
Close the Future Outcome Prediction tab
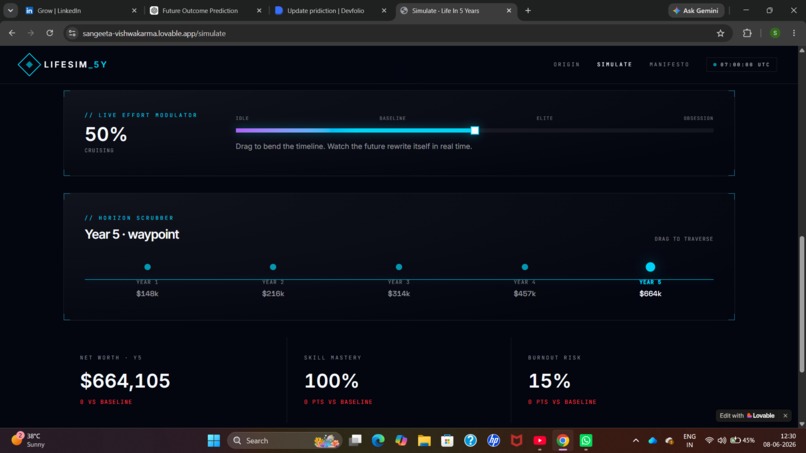[x=259, y=10]
